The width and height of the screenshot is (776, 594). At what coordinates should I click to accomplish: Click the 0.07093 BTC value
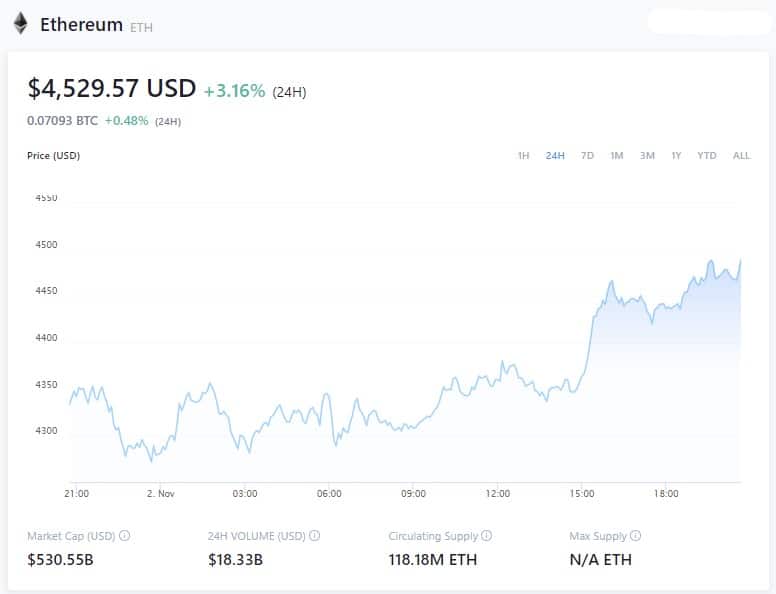(62, 121)
